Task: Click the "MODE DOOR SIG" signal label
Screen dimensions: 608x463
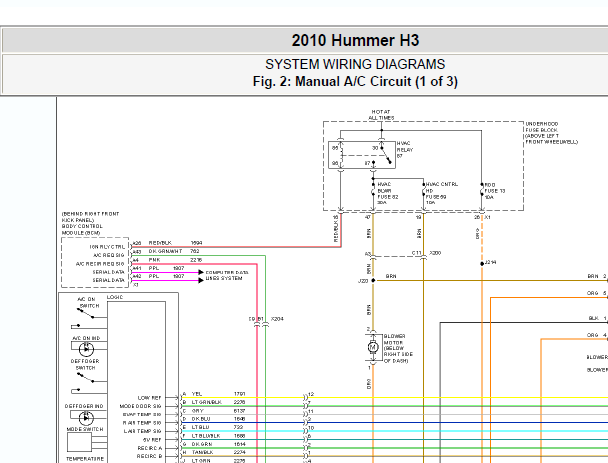Action: click(140, 406)
